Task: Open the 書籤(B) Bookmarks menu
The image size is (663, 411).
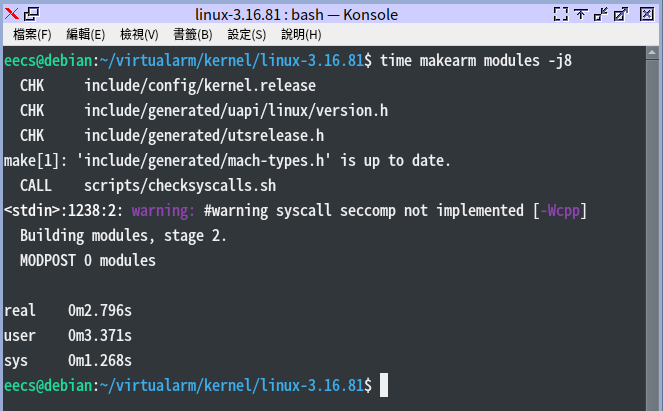Action: tap(194, 34)
